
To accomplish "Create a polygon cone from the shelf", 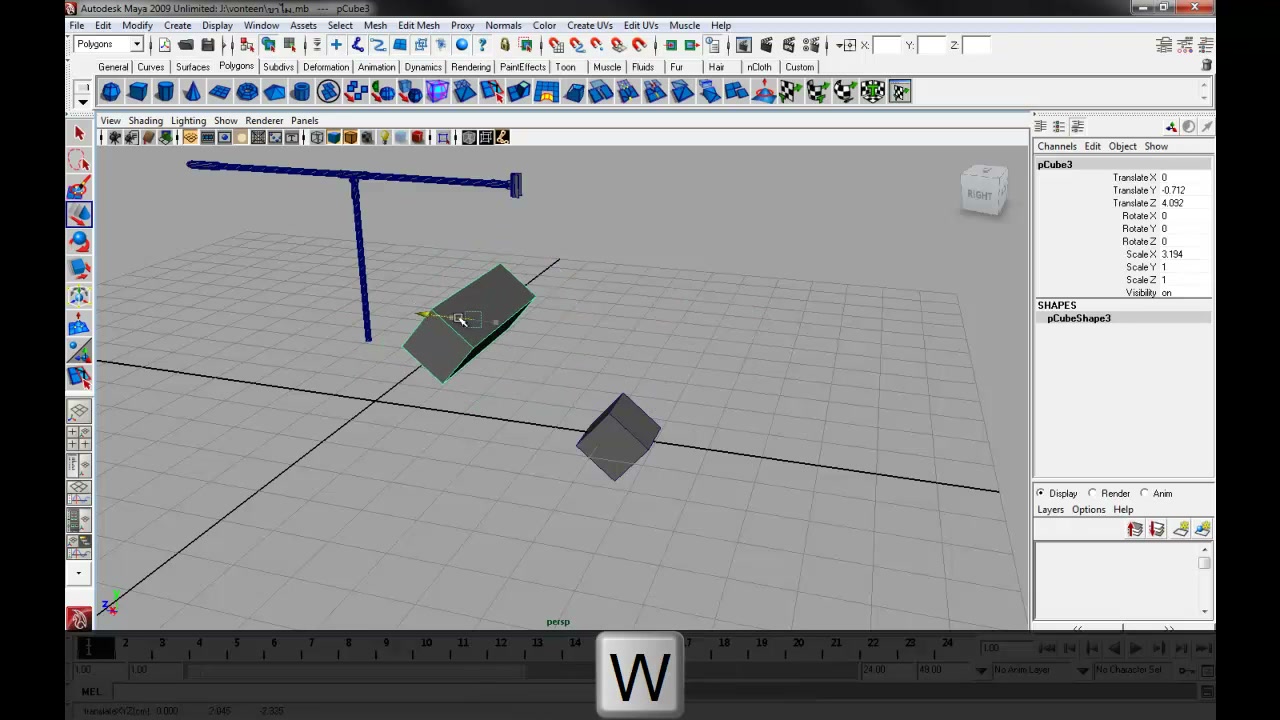I will click(192, 92).
